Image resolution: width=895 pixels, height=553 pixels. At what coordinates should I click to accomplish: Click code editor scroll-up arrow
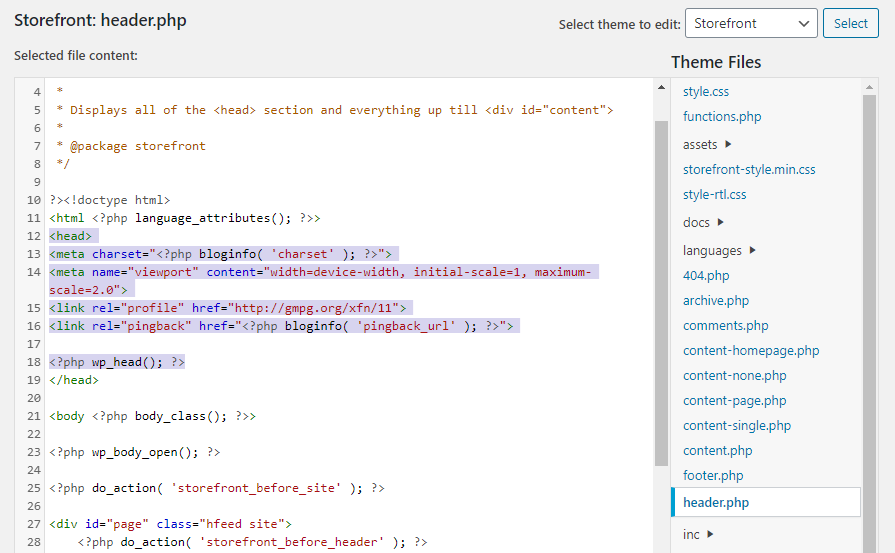[661, 87]
